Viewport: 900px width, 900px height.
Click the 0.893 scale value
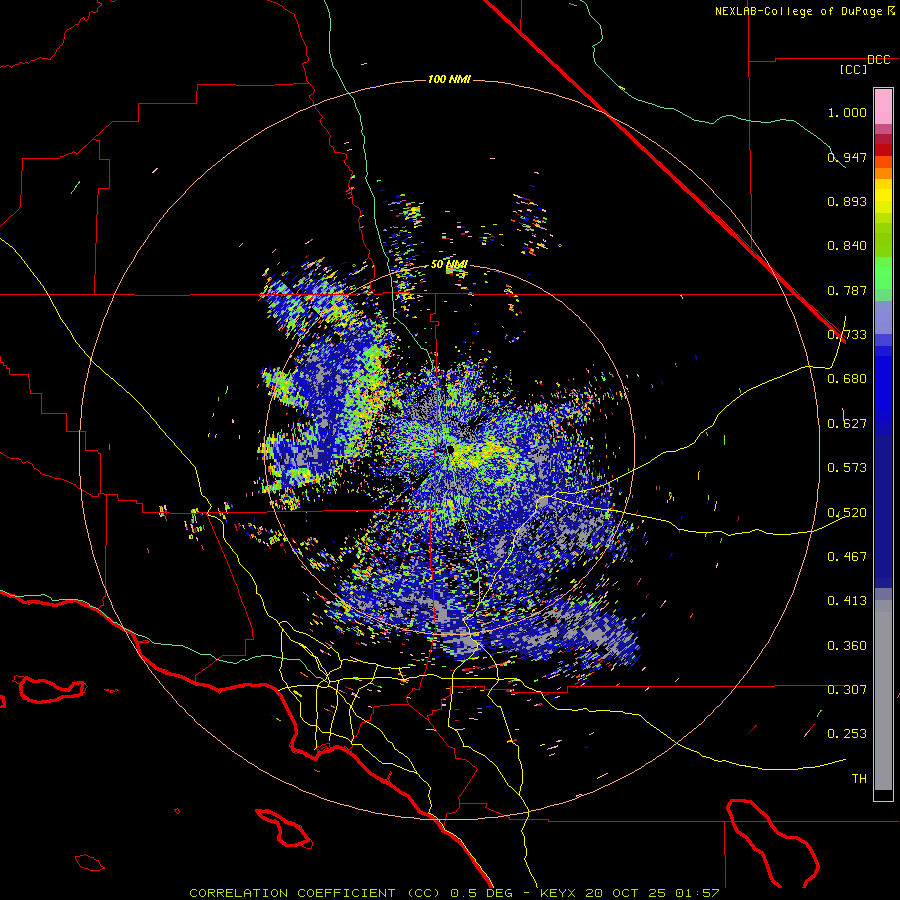[847, 201]
